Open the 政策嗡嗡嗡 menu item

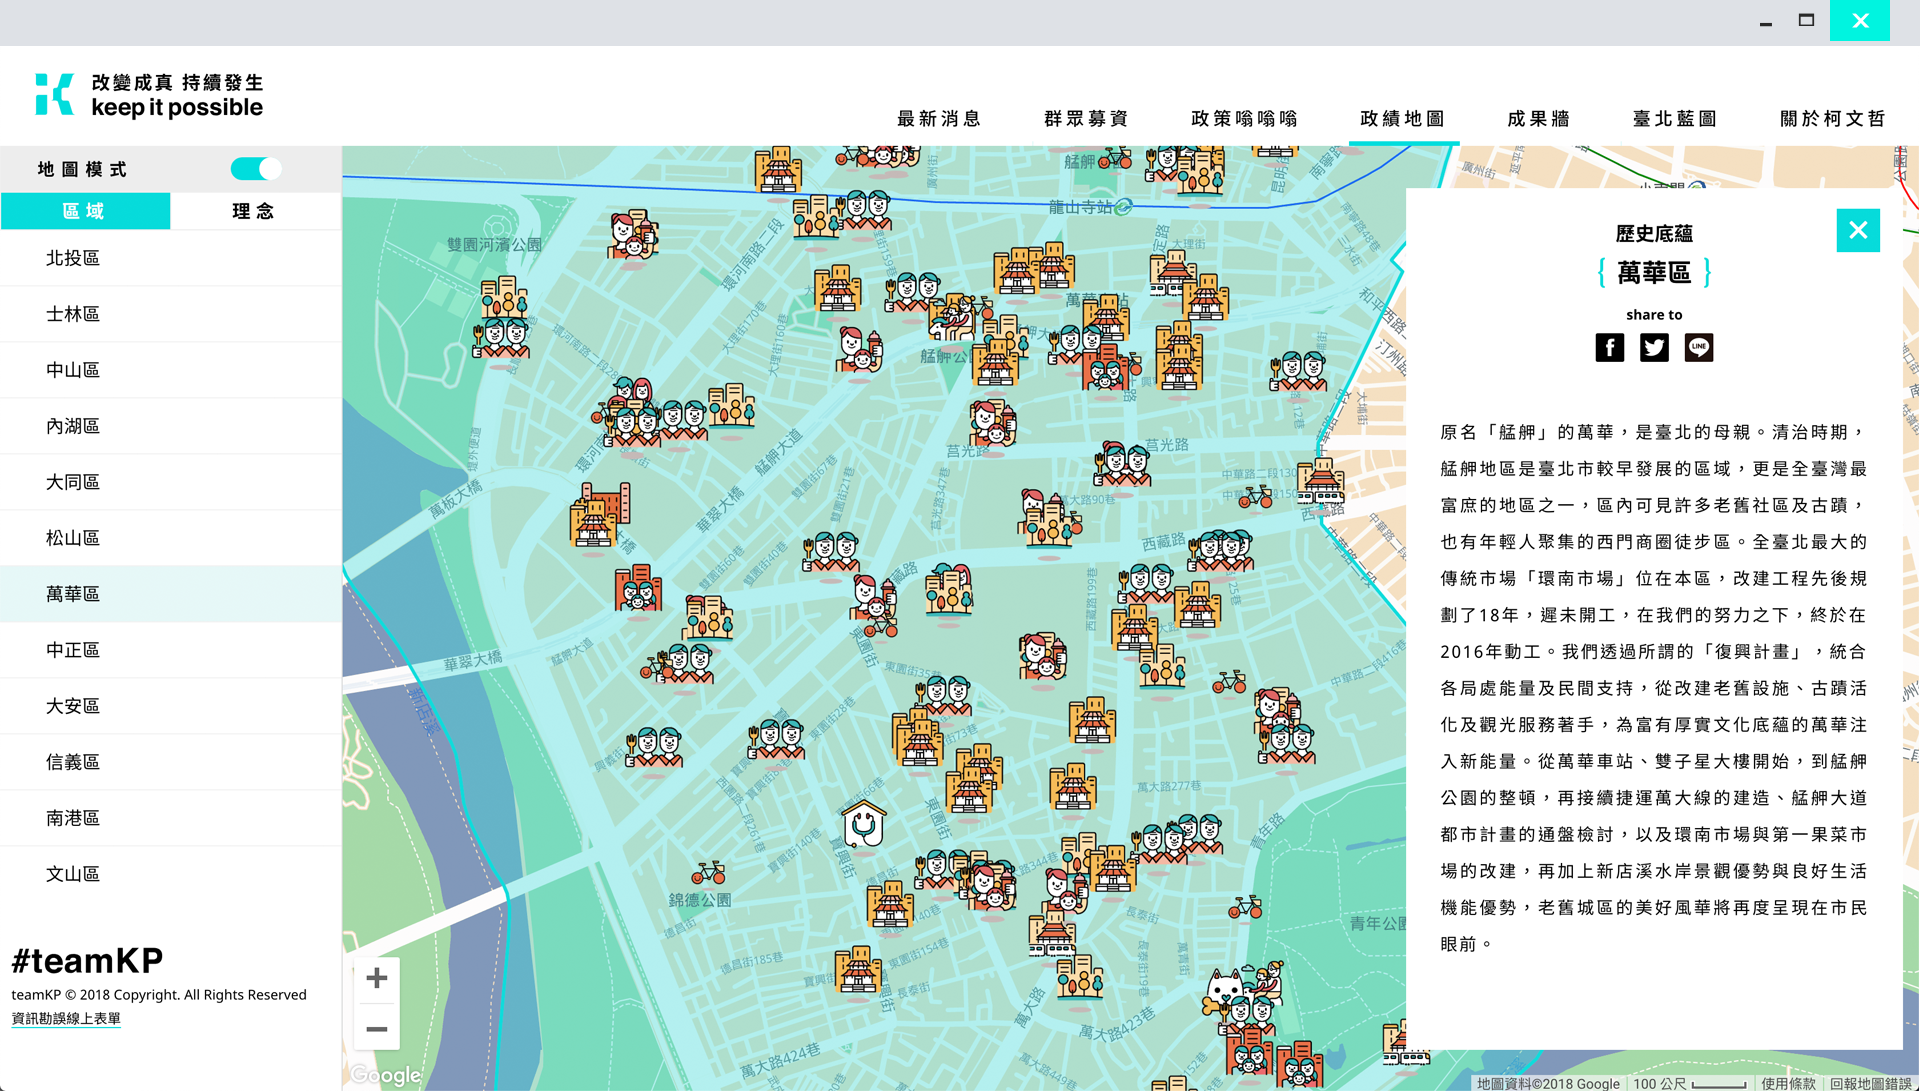click(1244, 119)
